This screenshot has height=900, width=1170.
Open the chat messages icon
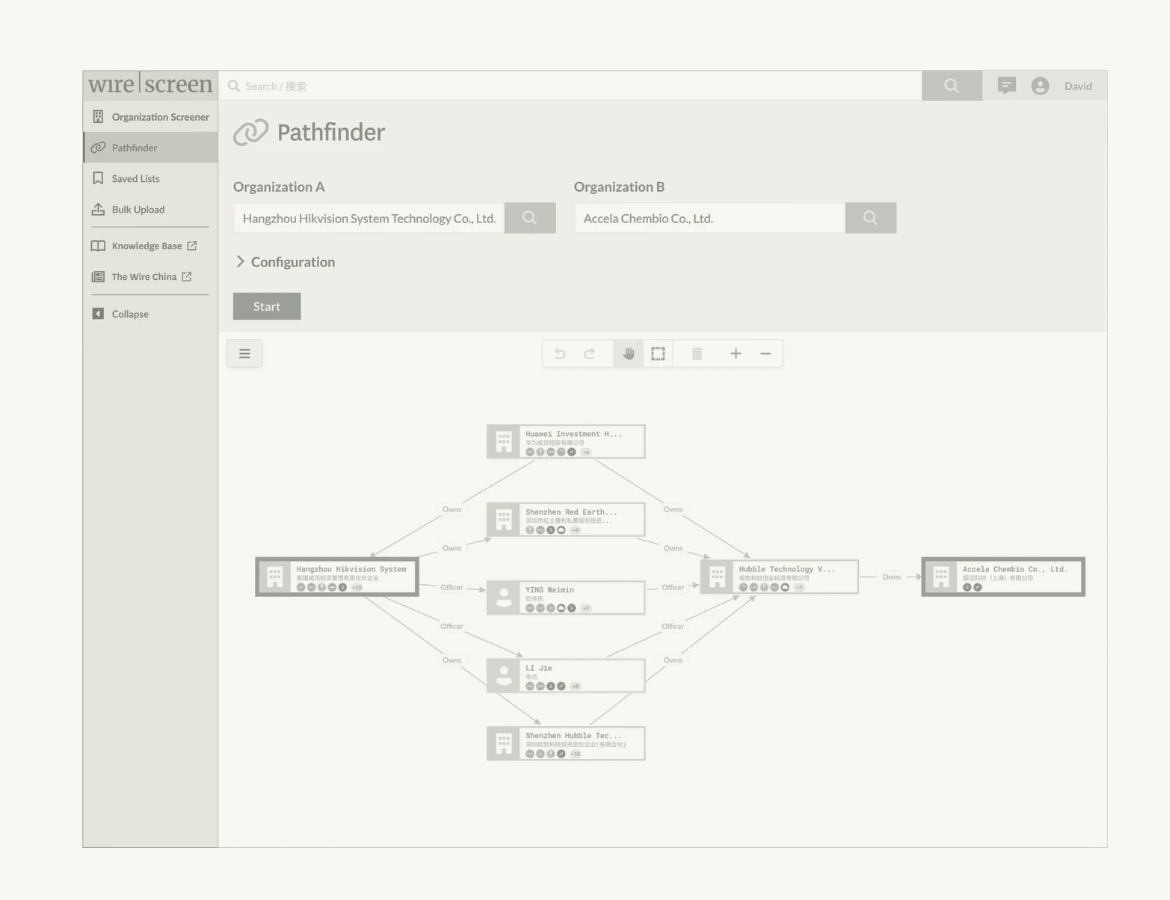coord(1007,86)
